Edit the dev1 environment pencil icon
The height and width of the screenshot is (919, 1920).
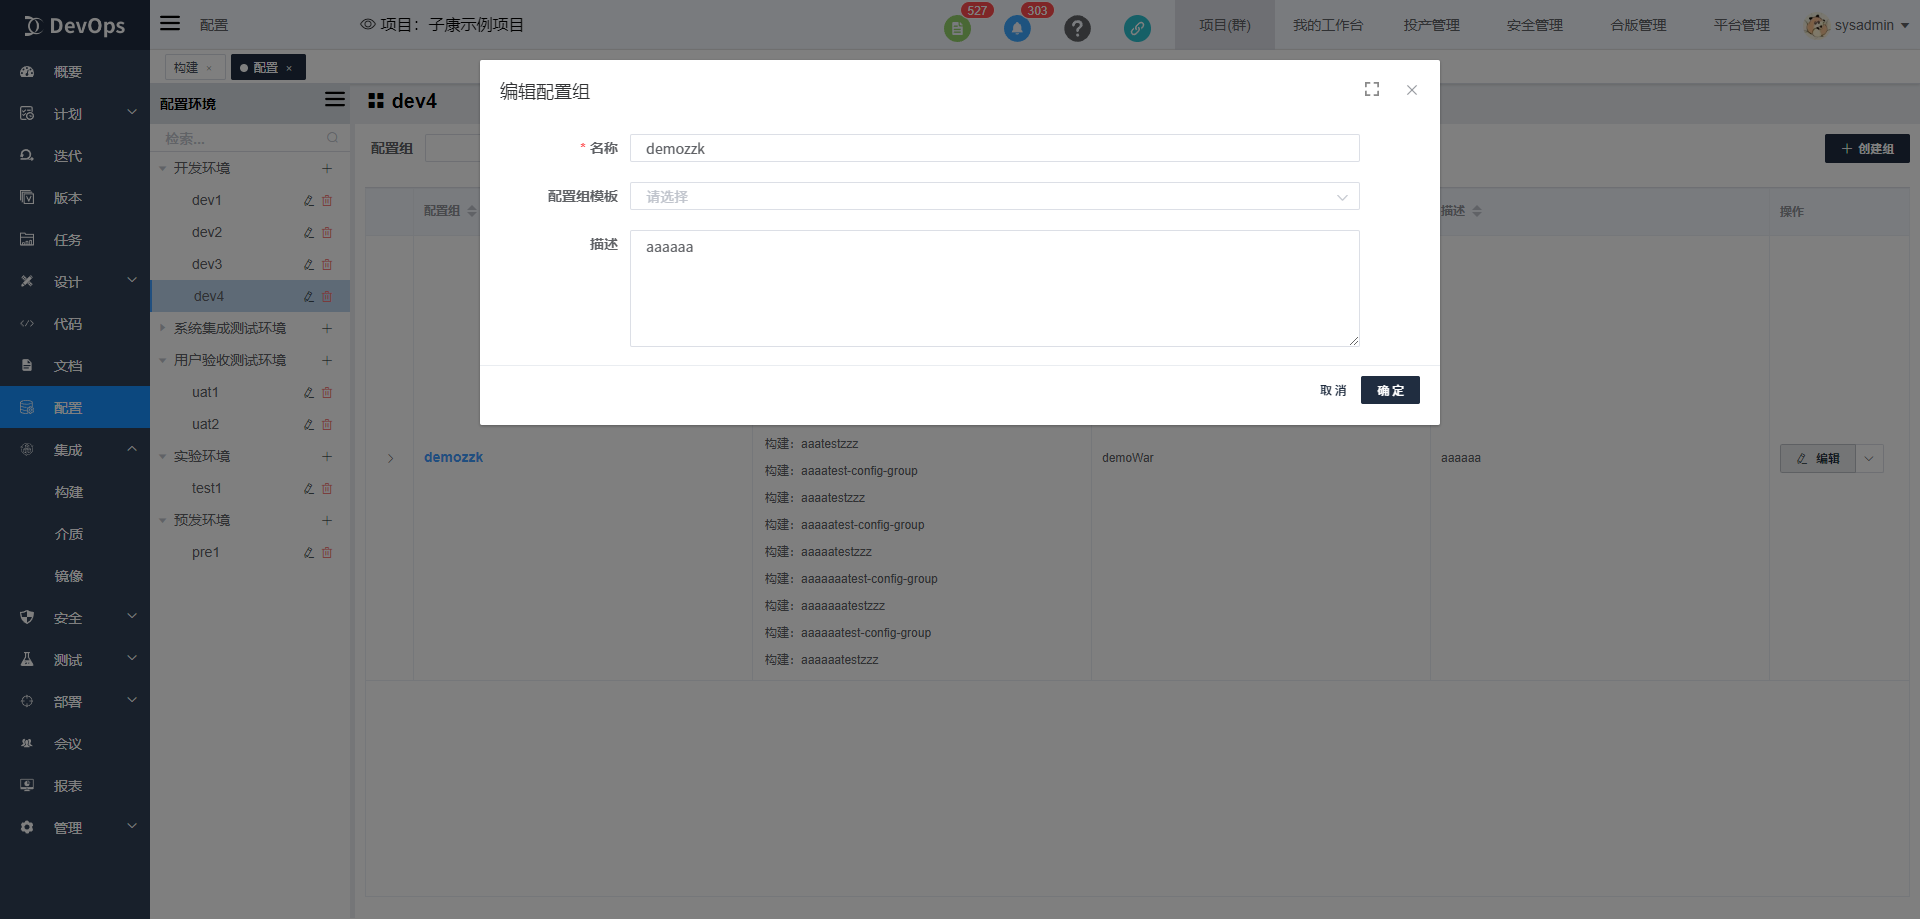coord(309,201)
